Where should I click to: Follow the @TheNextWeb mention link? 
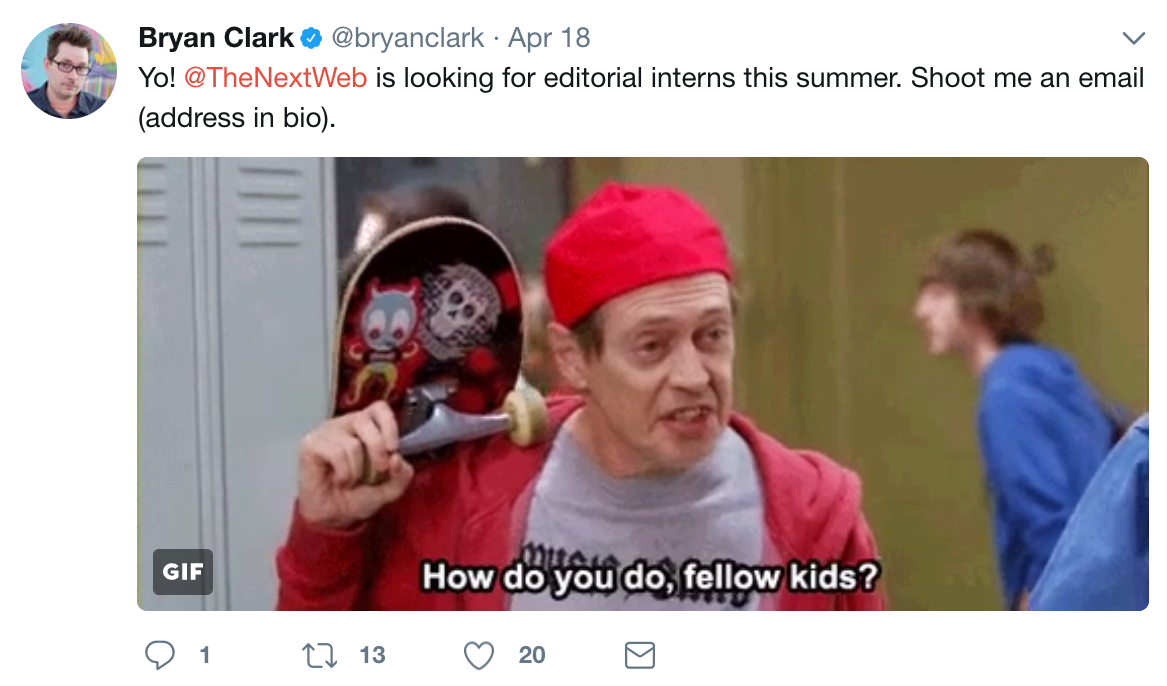[x=275, y=78]
